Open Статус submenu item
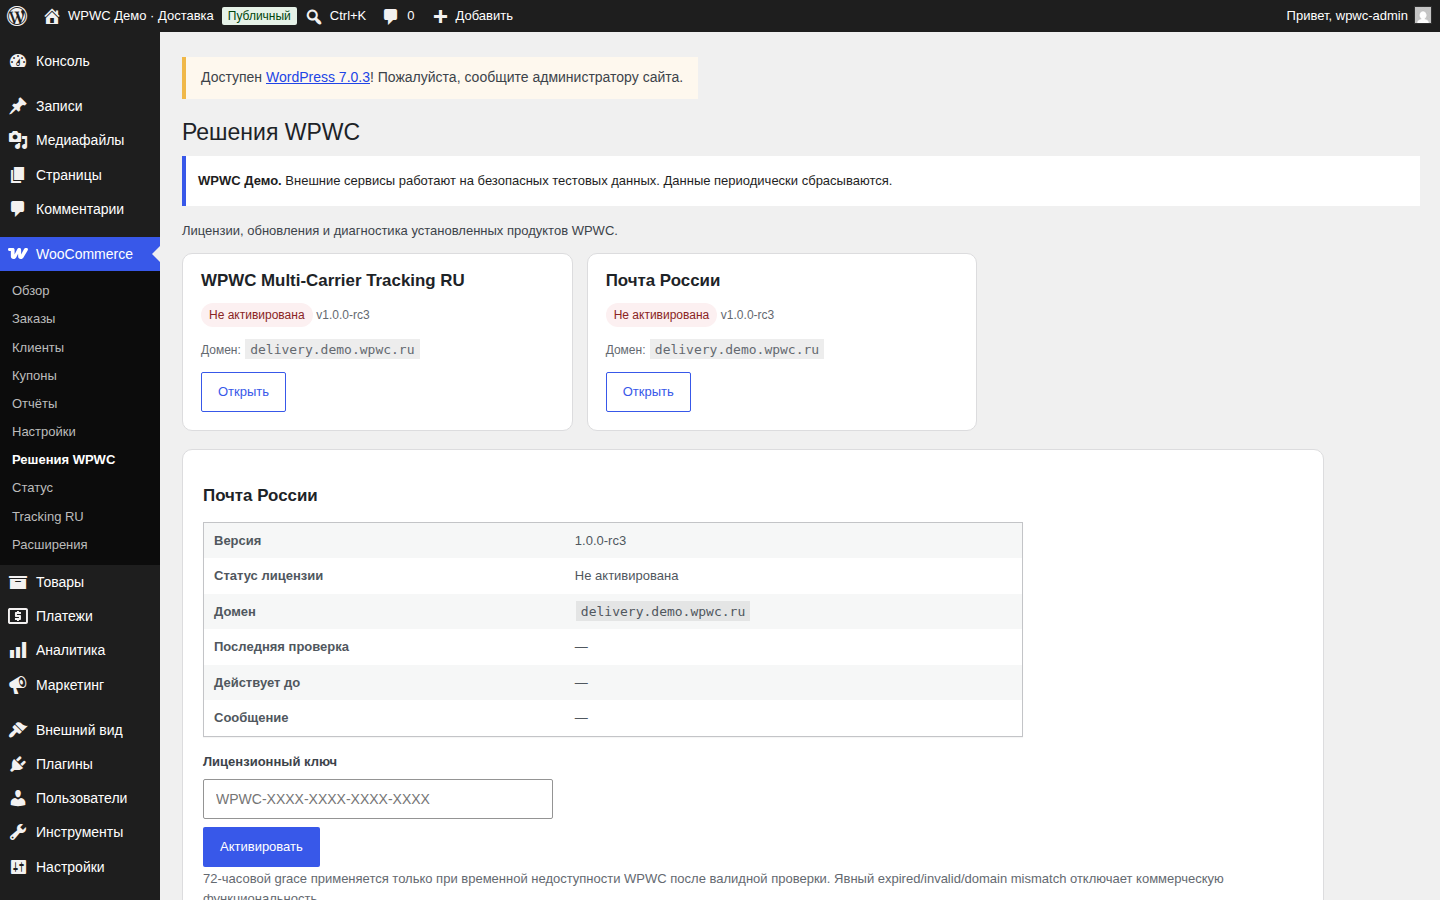The image size is (1440, 900). [33, 488]
